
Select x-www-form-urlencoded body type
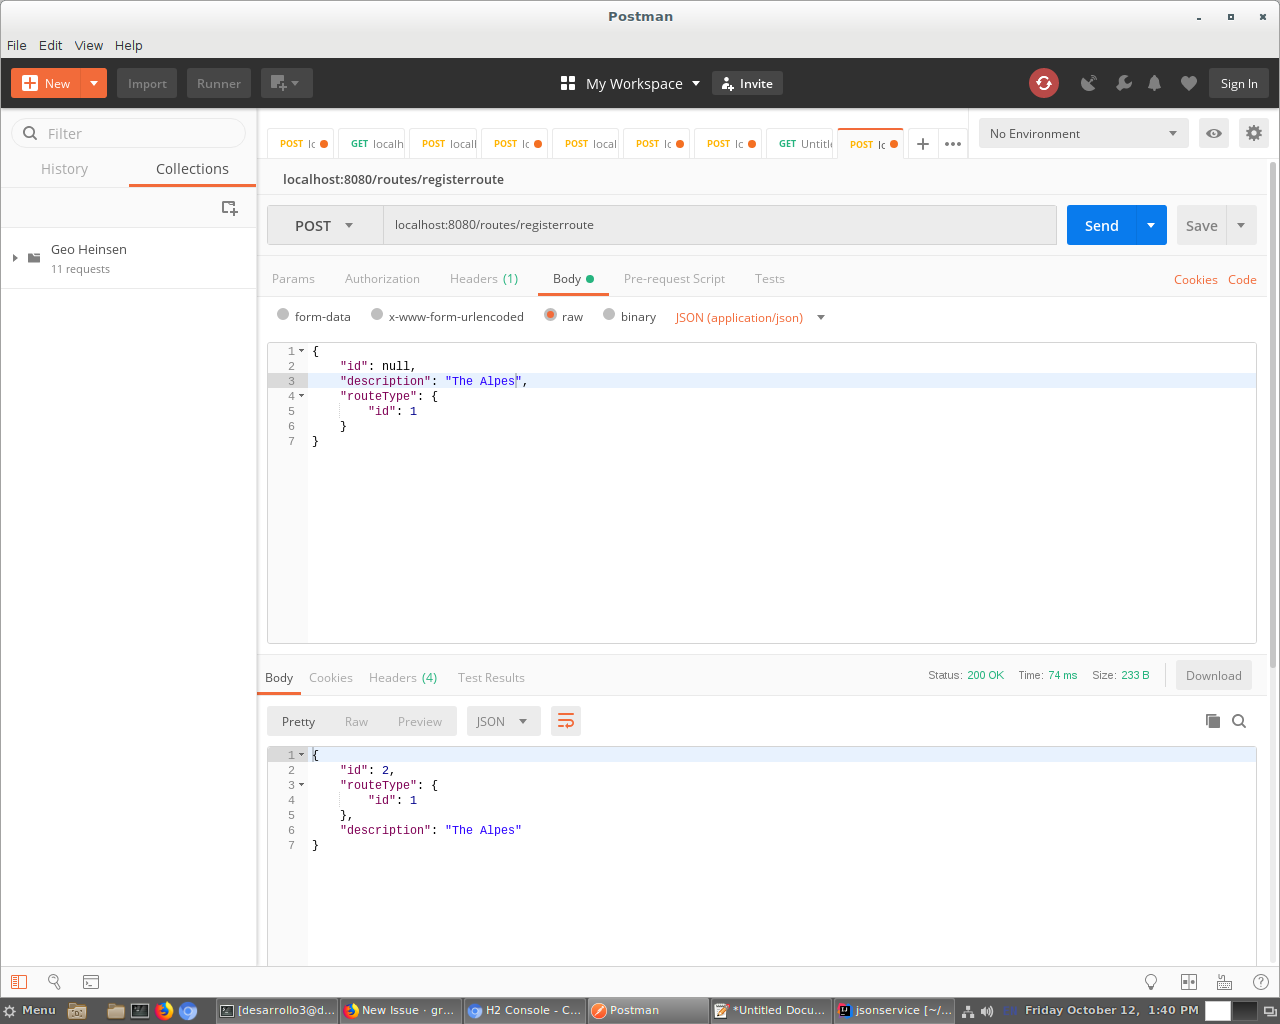tap(377, 315)
